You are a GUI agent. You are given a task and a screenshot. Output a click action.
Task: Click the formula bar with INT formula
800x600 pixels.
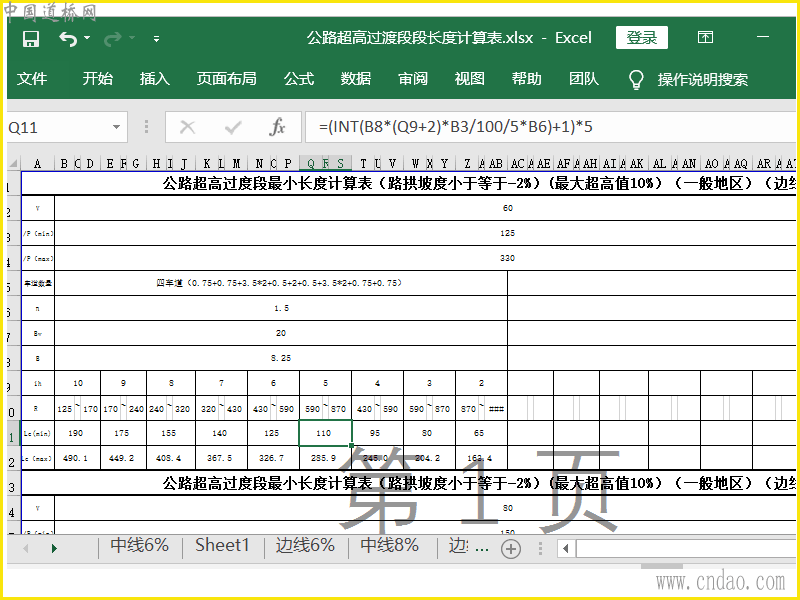pyautogui.click(x=550, y=127)
